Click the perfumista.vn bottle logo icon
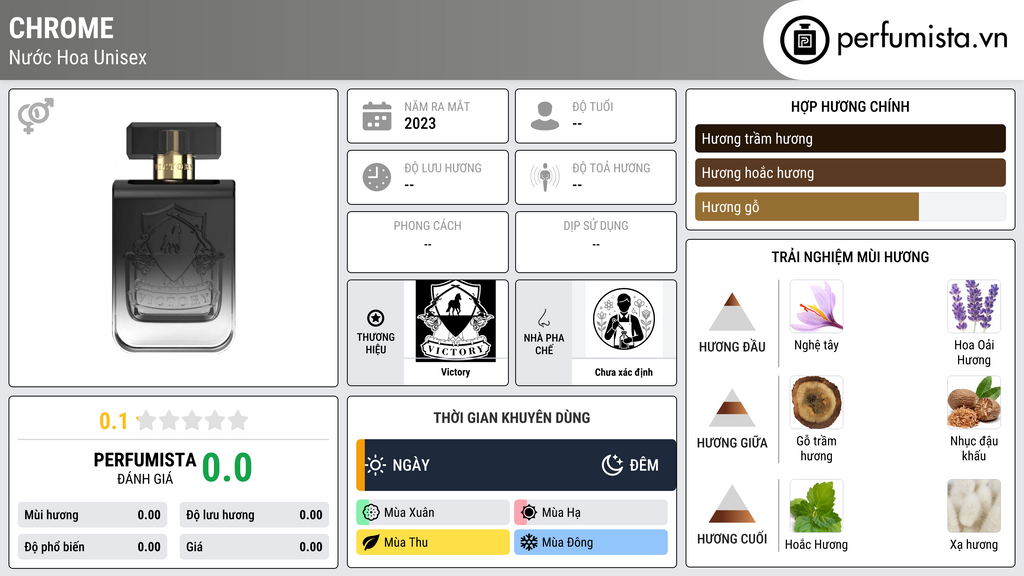 coord(805,40)
